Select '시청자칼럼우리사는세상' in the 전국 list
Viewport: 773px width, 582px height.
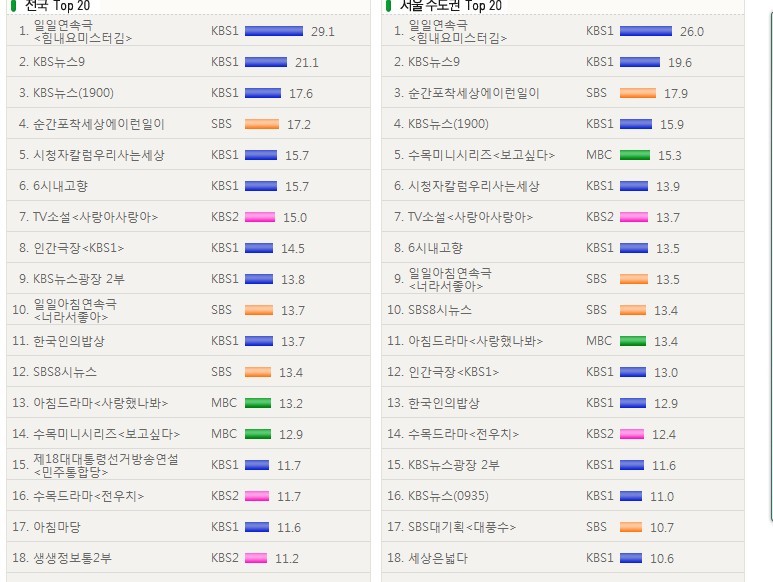click(99, 155)
